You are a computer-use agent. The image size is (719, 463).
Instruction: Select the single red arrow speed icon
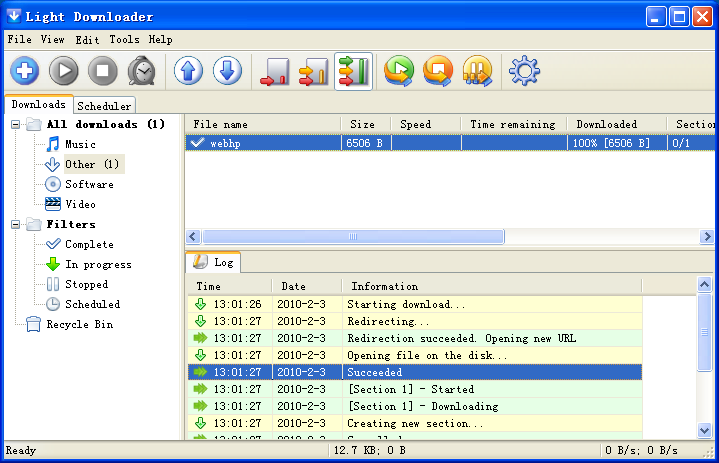(274, 72)
